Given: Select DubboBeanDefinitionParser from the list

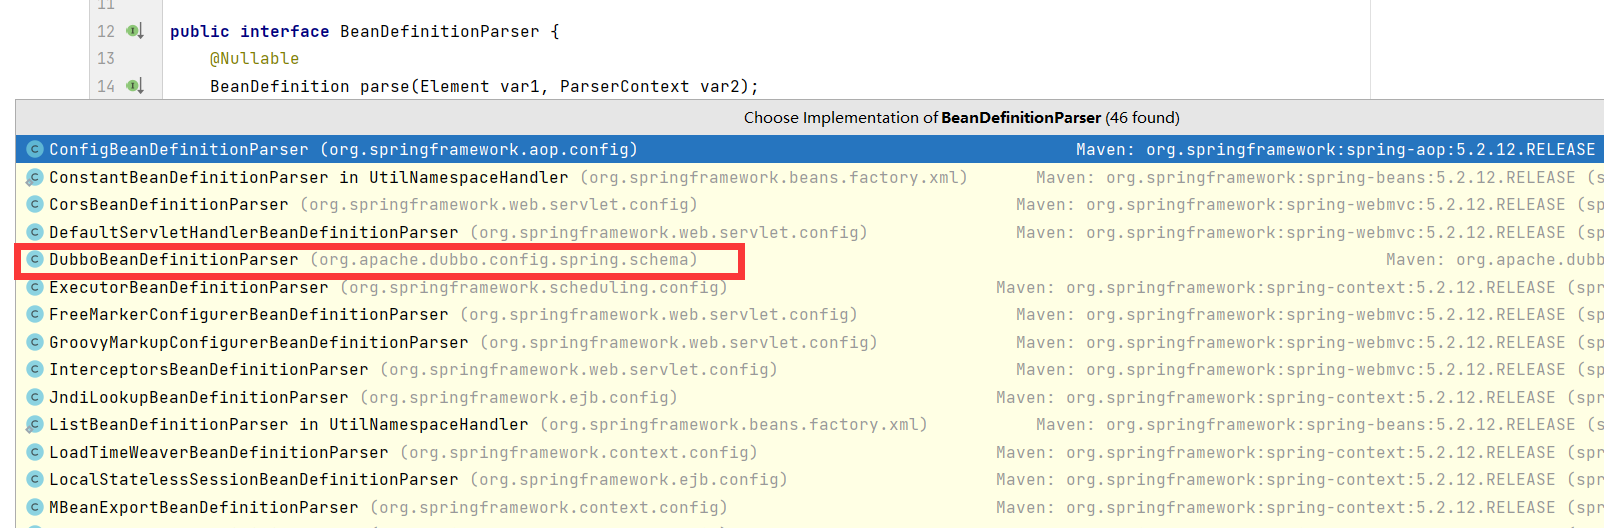Looking at the screenshot, I should click(173, 259).
